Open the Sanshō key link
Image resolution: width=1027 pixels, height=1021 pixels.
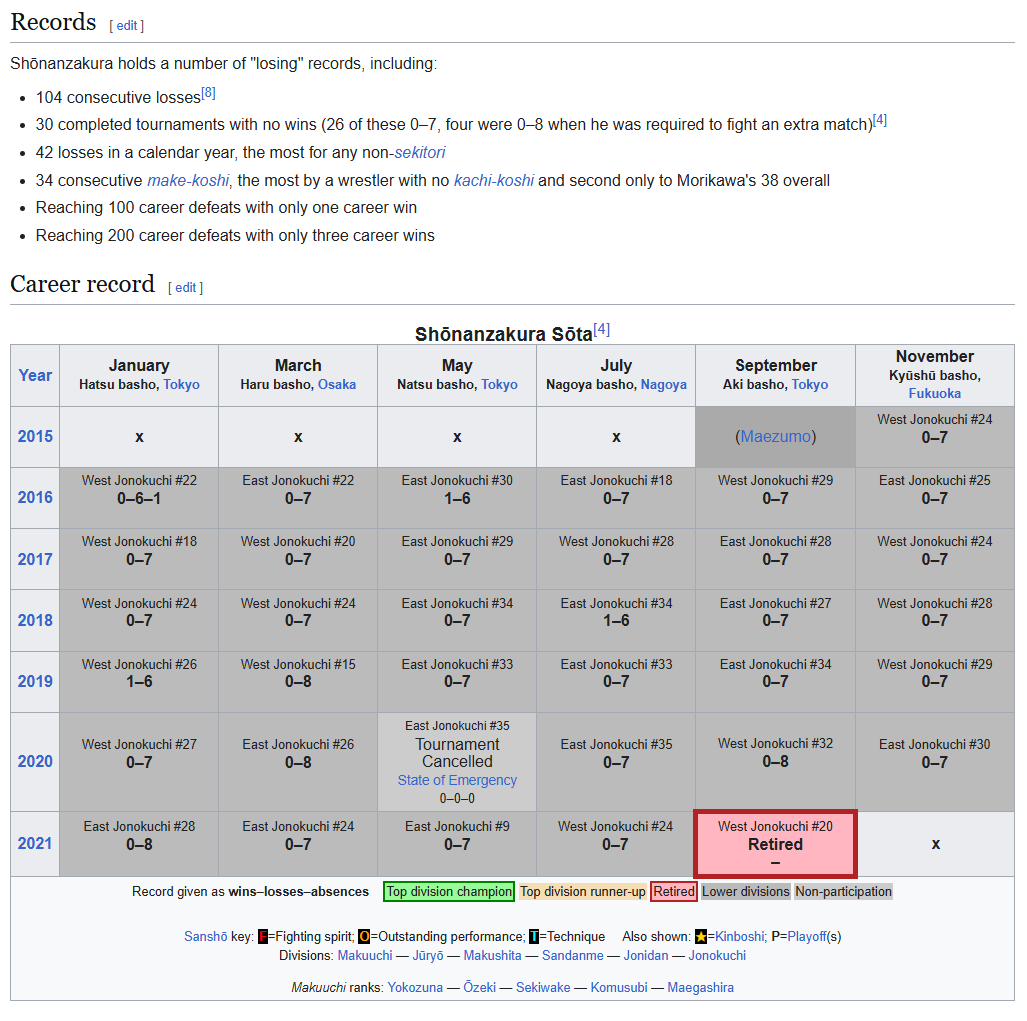(x=206, y=937)
